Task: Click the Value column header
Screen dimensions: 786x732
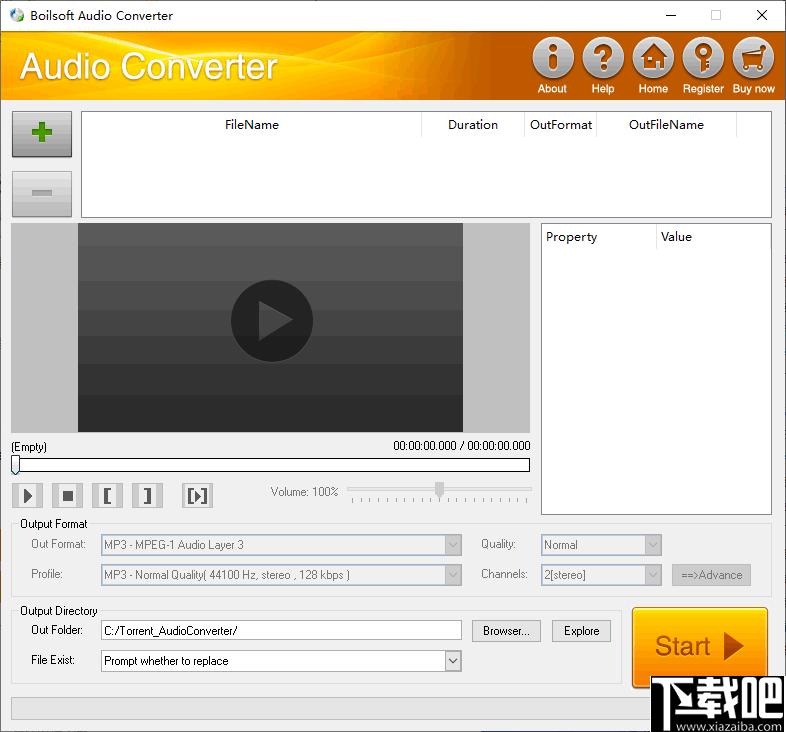Action: pyautogui.click(x=713, y=237)
